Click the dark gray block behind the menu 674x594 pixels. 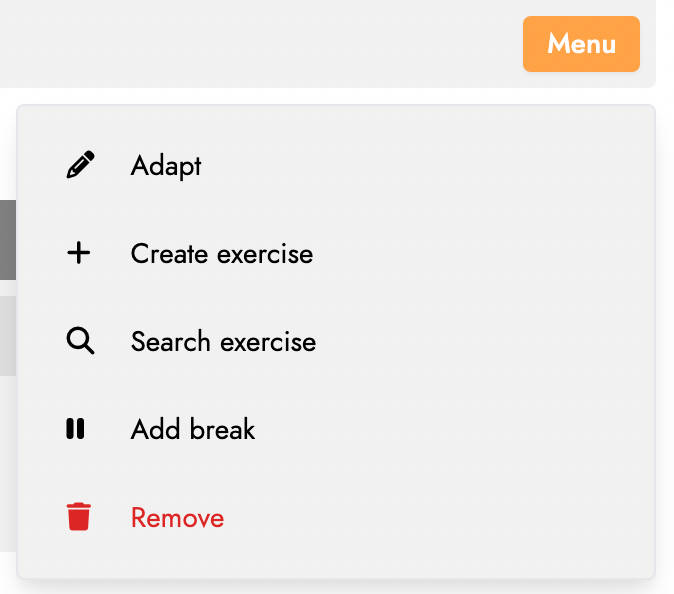pos(8,240)
